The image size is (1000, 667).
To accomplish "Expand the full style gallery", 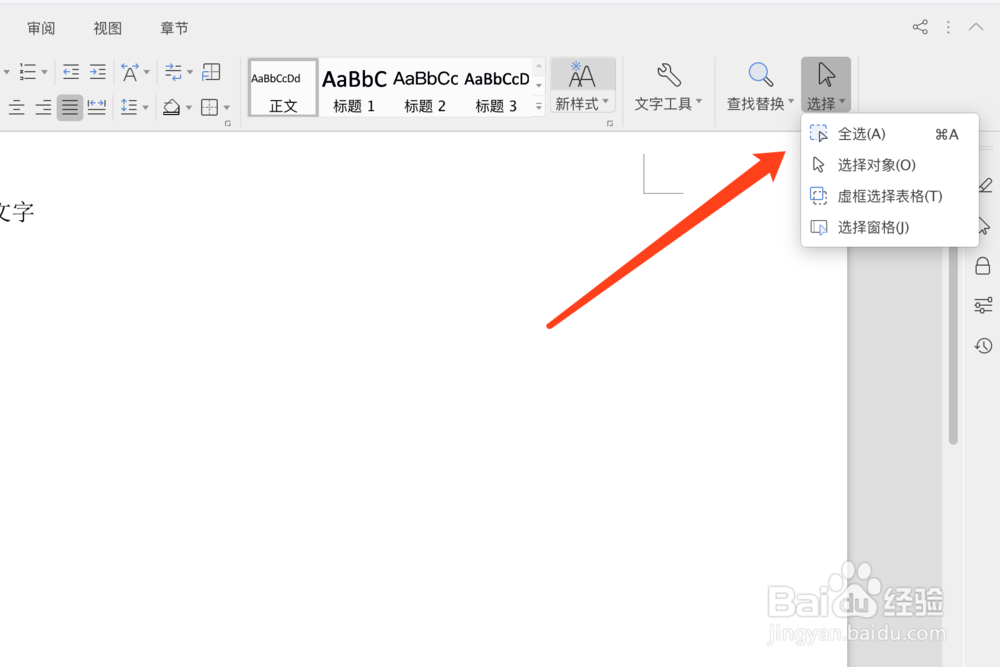I will (x=539, y=106).
